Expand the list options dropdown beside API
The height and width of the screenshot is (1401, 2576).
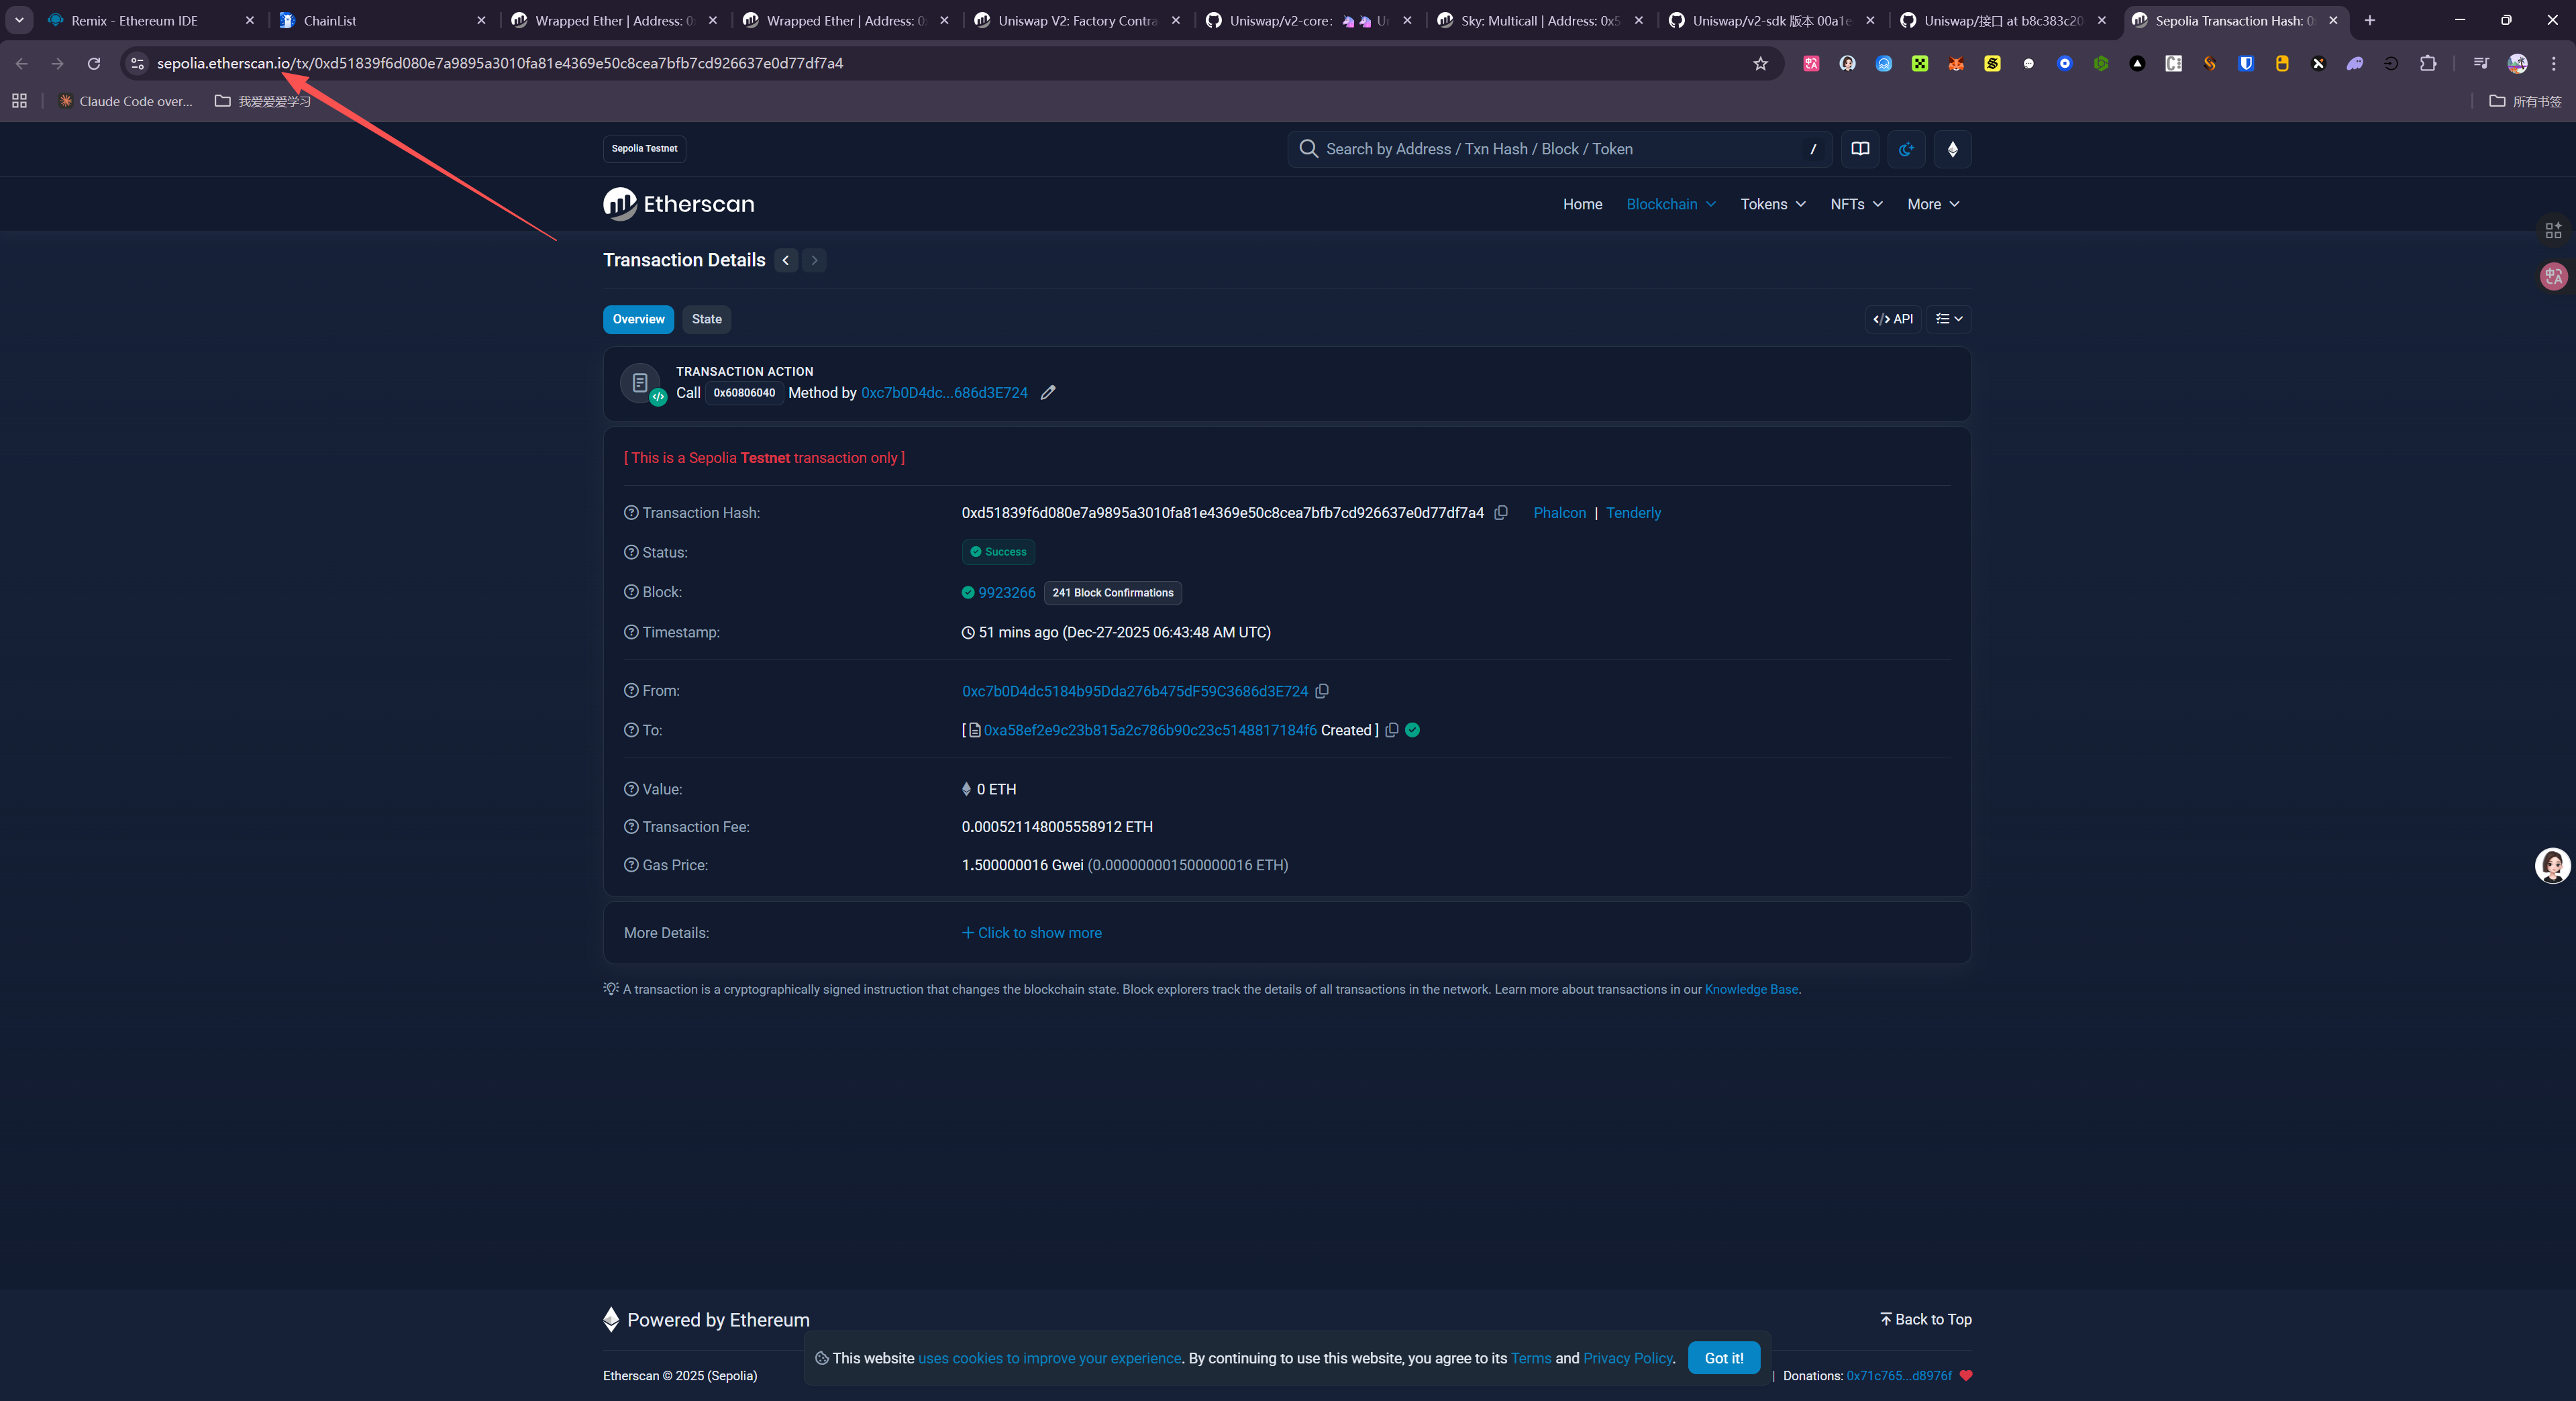1948,319
